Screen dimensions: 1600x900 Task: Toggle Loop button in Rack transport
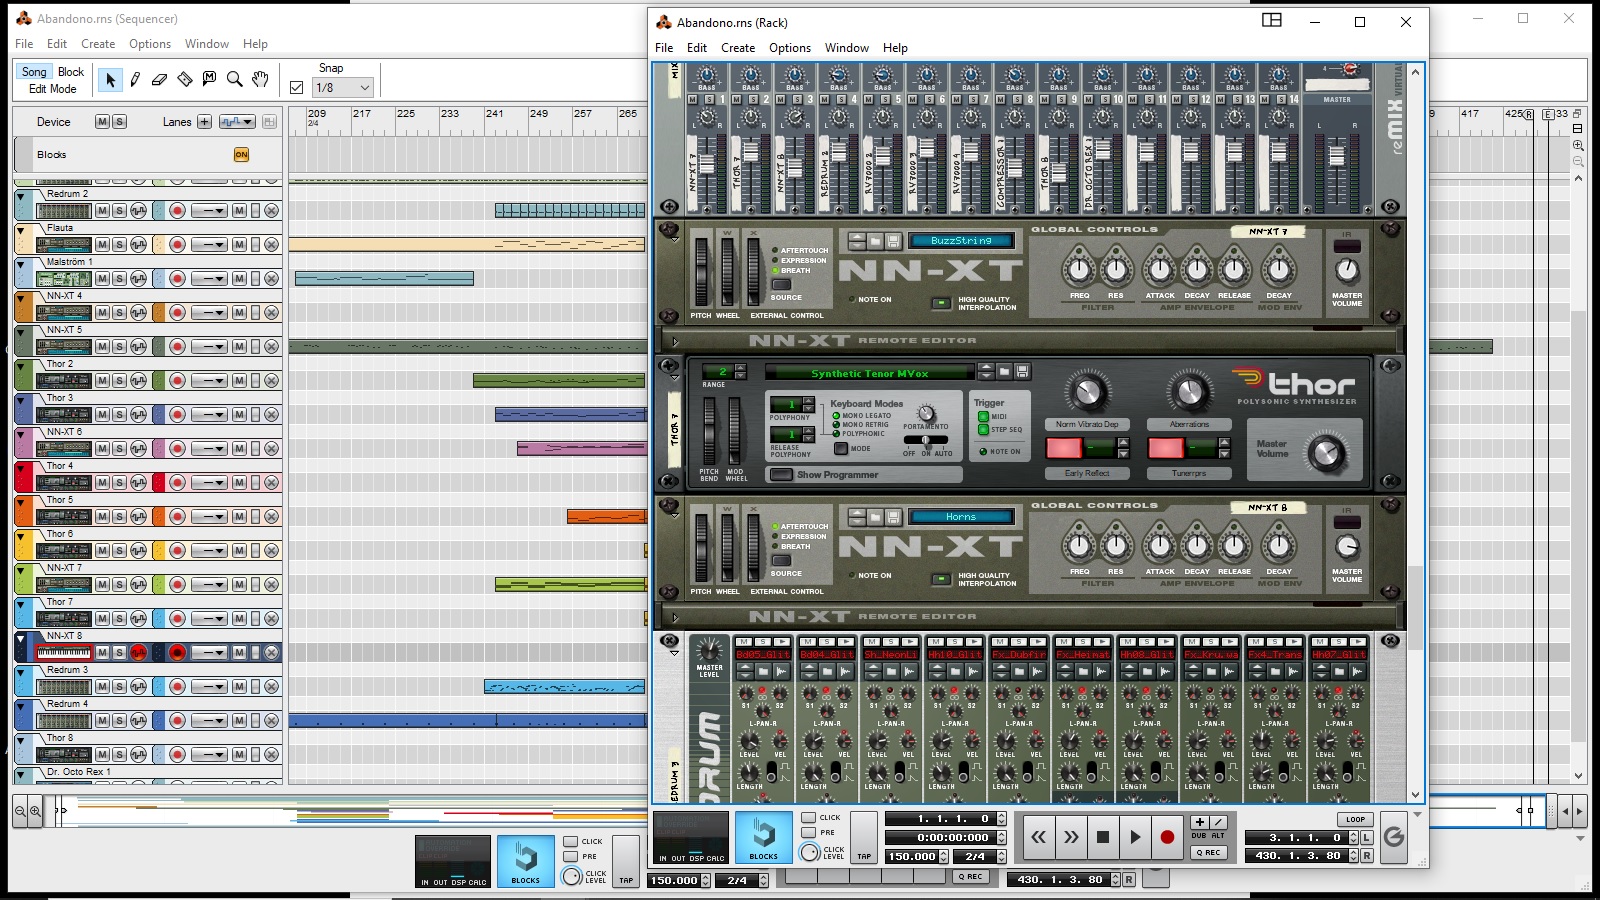click(1355, 820)
